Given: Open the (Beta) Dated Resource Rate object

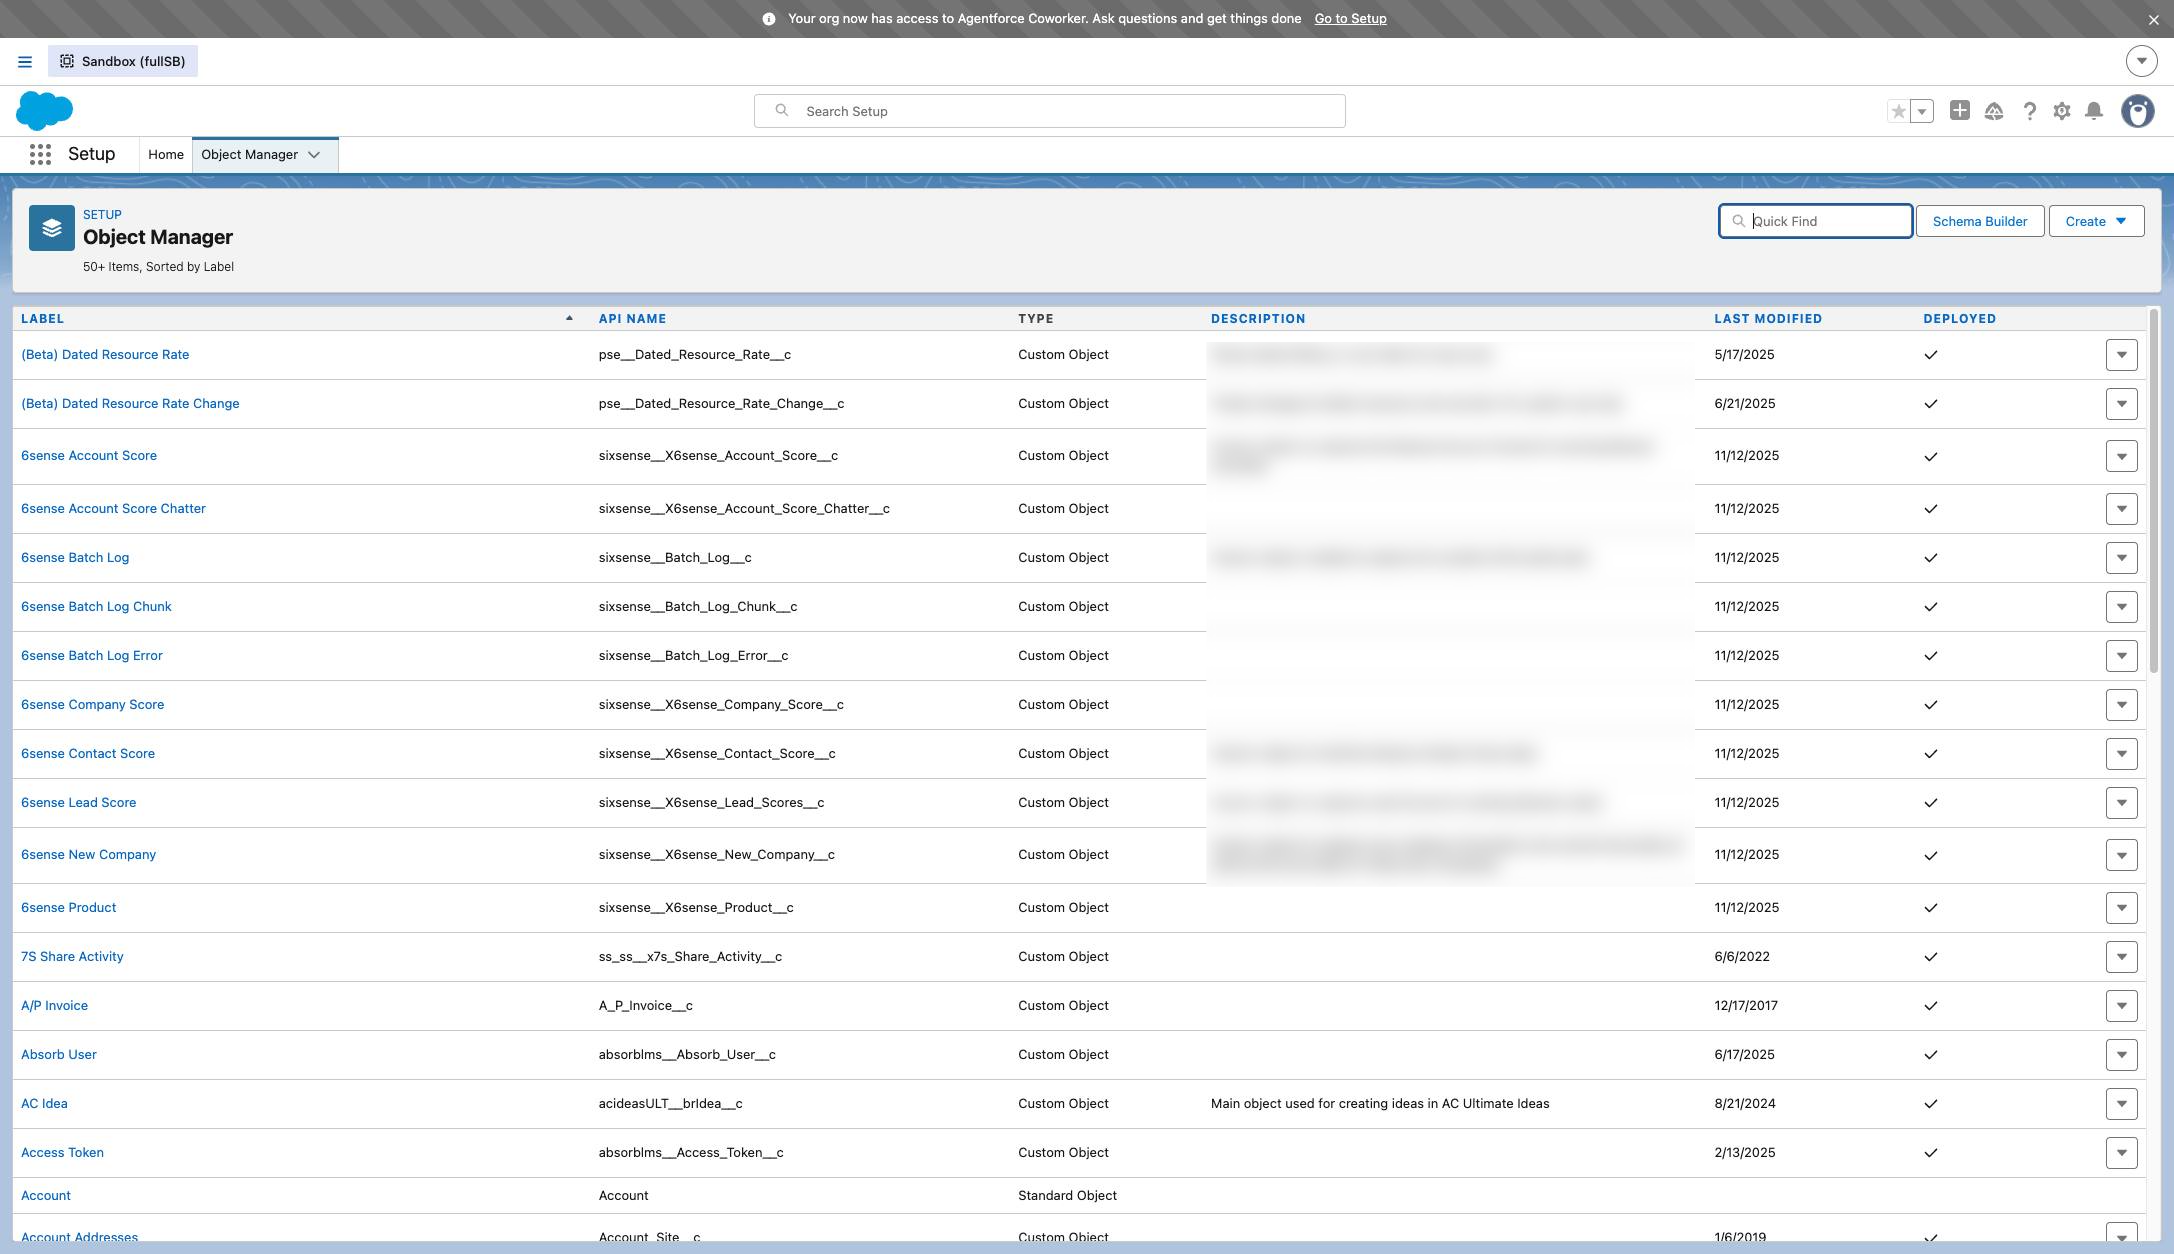Looking at the screenshot, I should click(x=105, y=355).
